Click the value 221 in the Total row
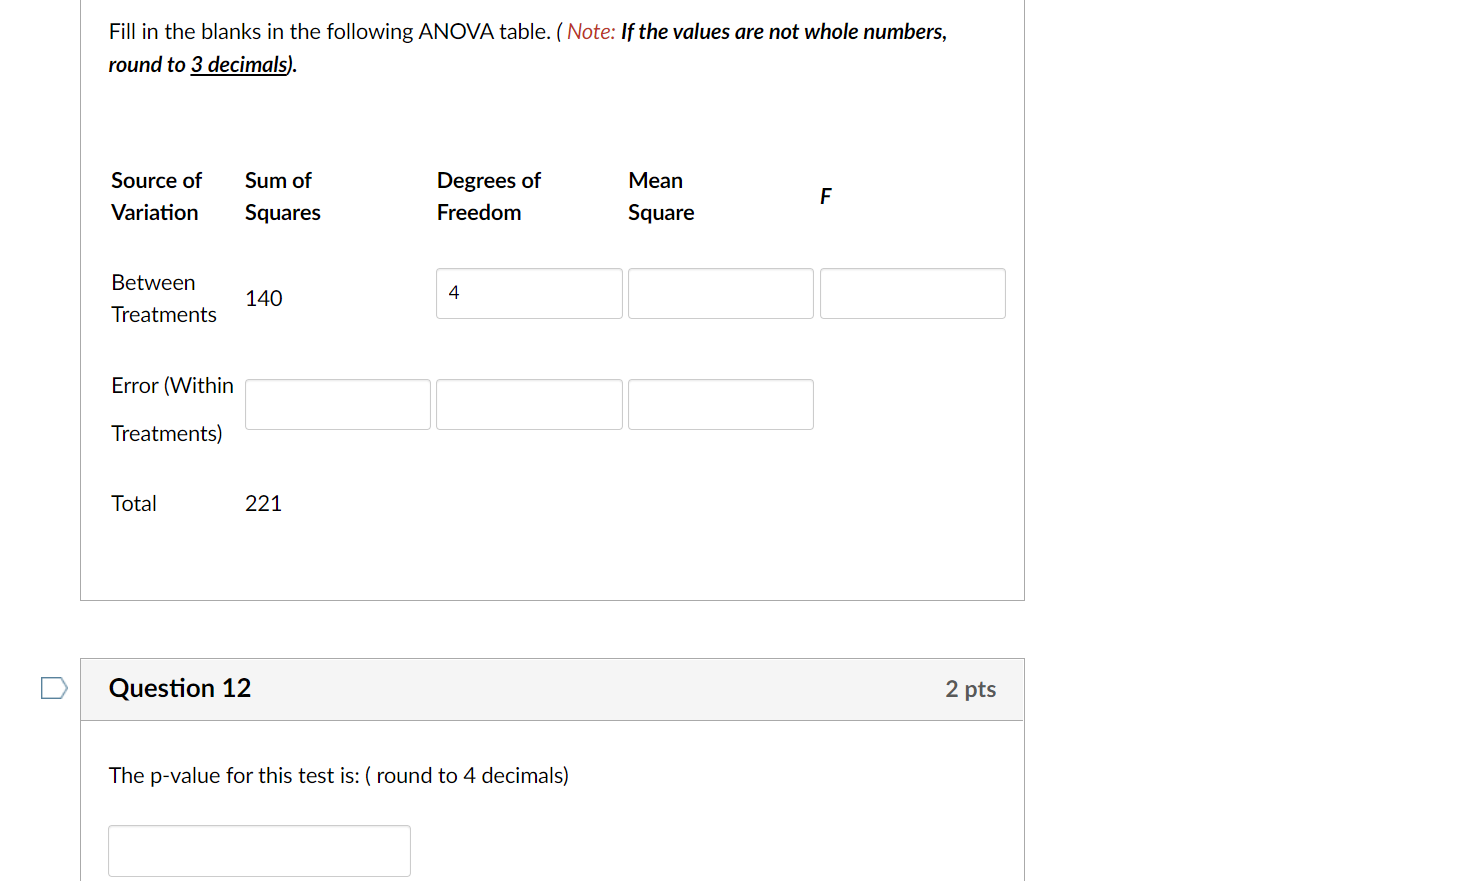Image resolution: width=1483 pixels, height=881 pixels. coord(263,503)
